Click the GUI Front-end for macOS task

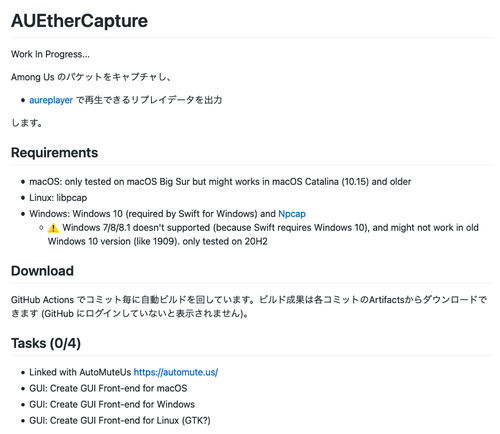[x=108, y=388]
